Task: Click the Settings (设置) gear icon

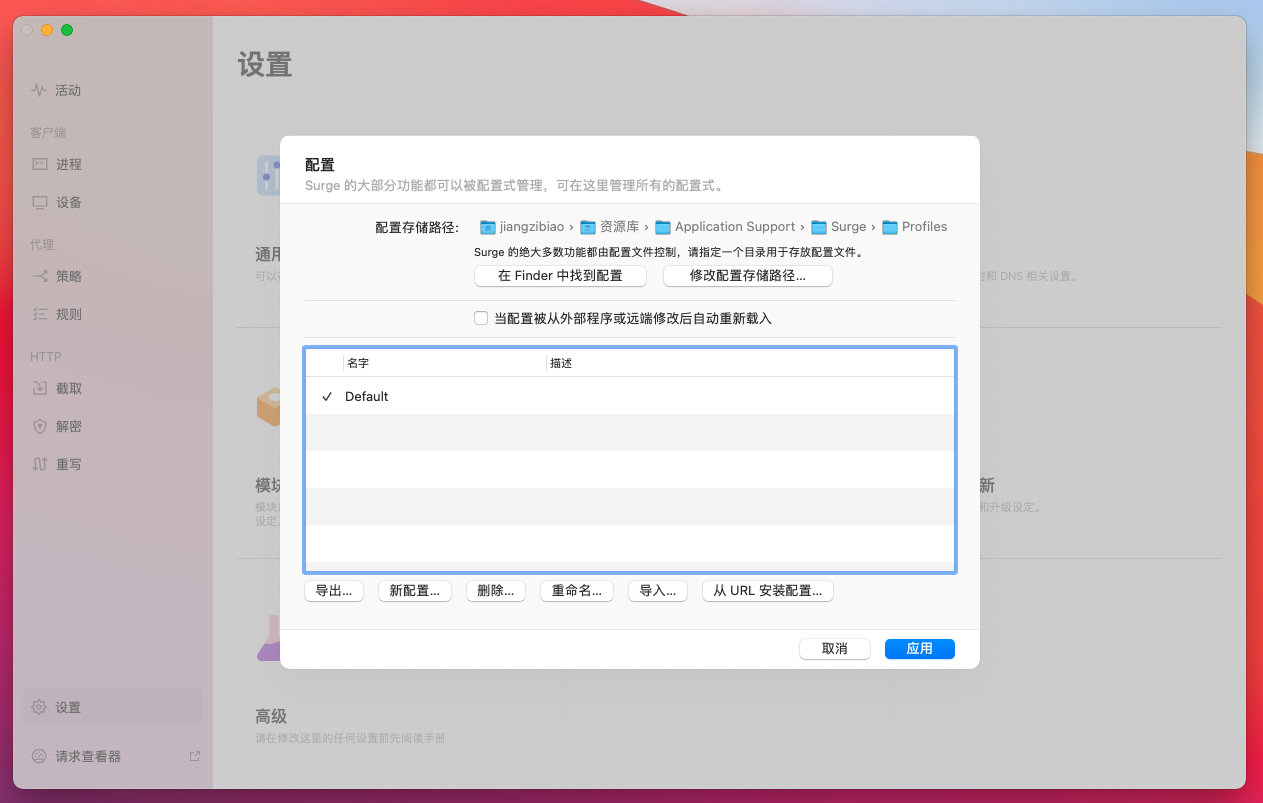Action: pos(39,707)
